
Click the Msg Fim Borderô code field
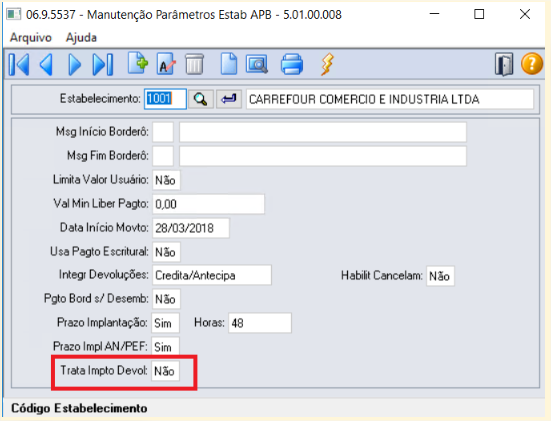163,156
